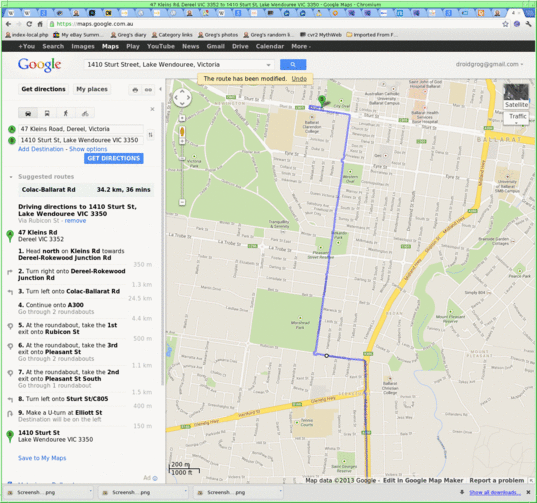Select the driving travel mode icon
This screenshot has height=503, width=537.
point(28,113)
